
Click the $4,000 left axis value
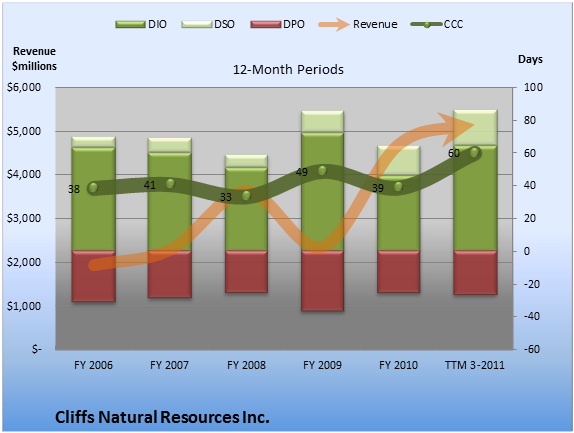point(24,175)
